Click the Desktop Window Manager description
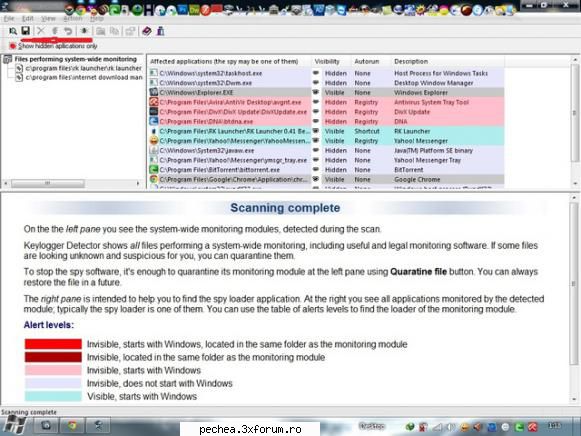 (434, 83)
